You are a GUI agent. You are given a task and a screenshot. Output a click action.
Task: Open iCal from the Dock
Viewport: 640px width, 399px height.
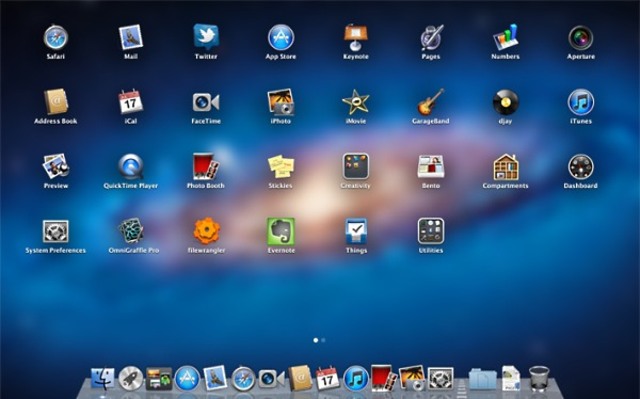327,378
